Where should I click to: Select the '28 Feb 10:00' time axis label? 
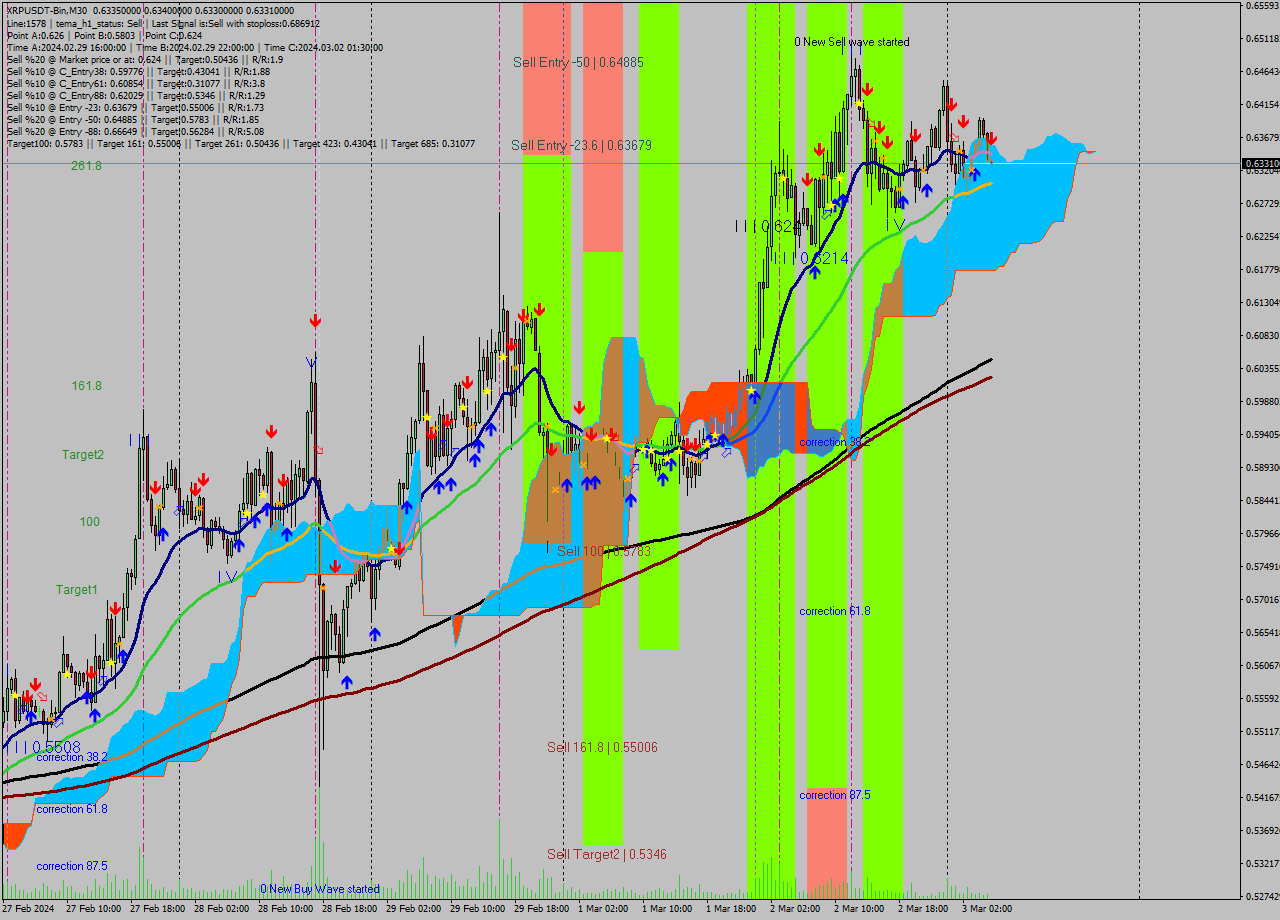[285, 909]
